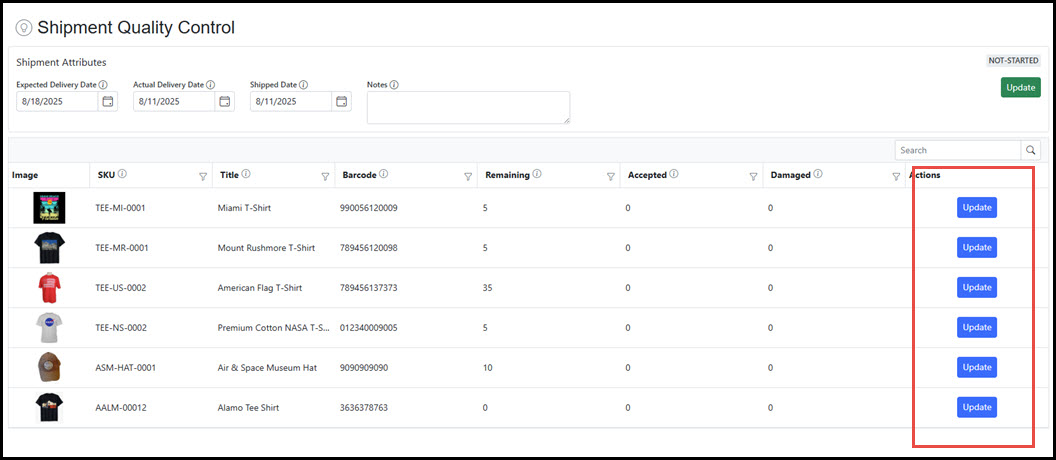Click the info icon beside Remaining header
The height and width of the screenshot is (460, 1056).
point(537,174)
